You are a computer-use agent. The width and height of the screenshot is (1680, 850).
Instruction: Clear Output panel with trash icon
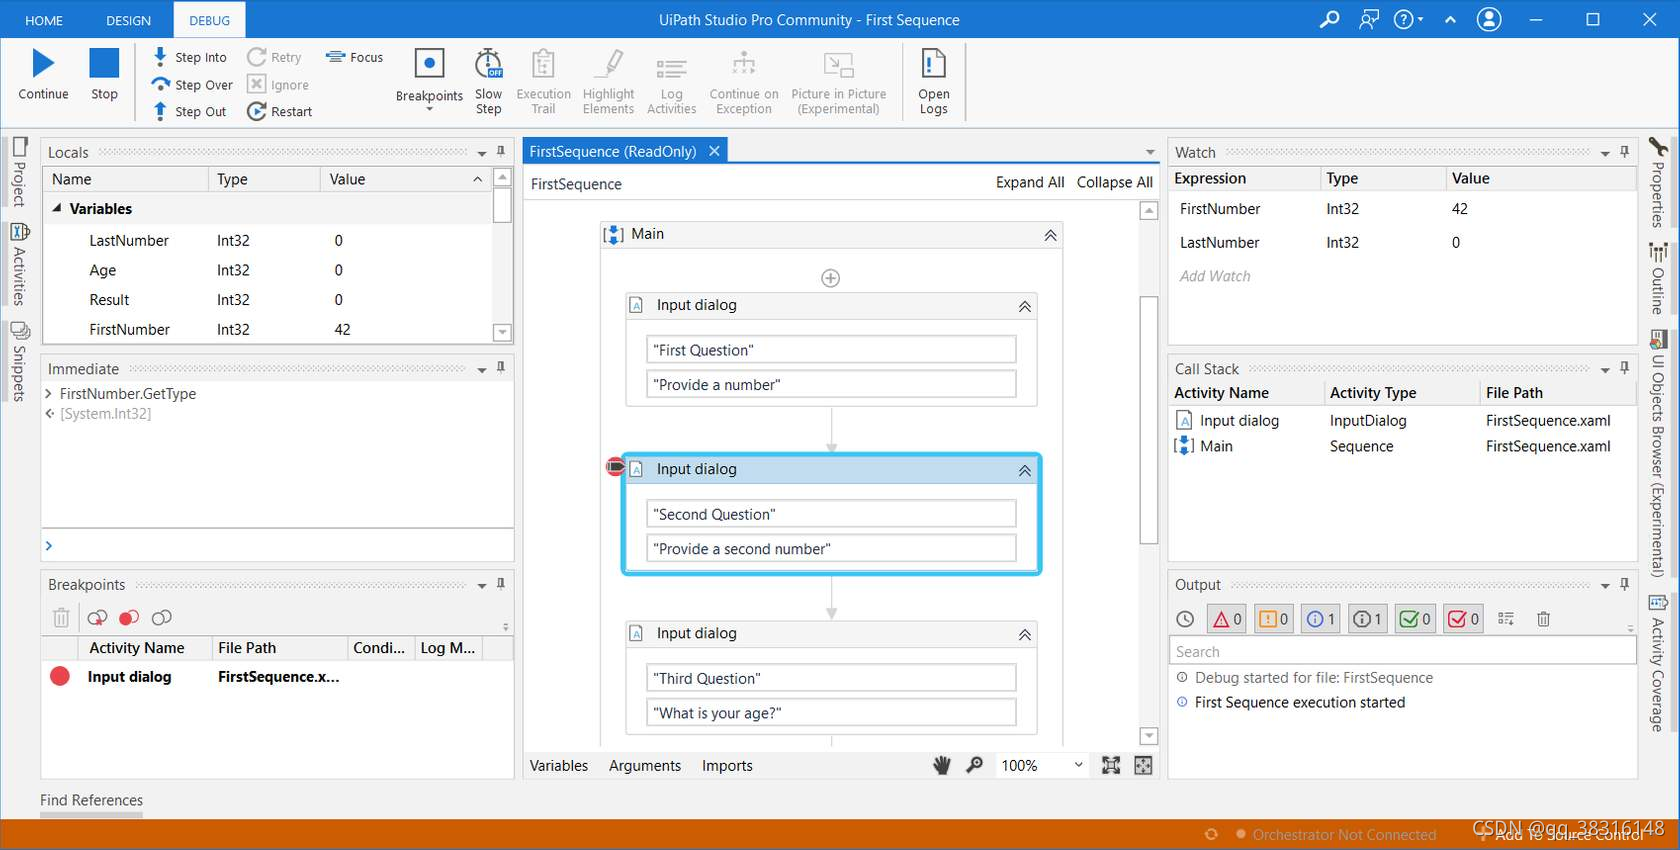coord(1543,619)
